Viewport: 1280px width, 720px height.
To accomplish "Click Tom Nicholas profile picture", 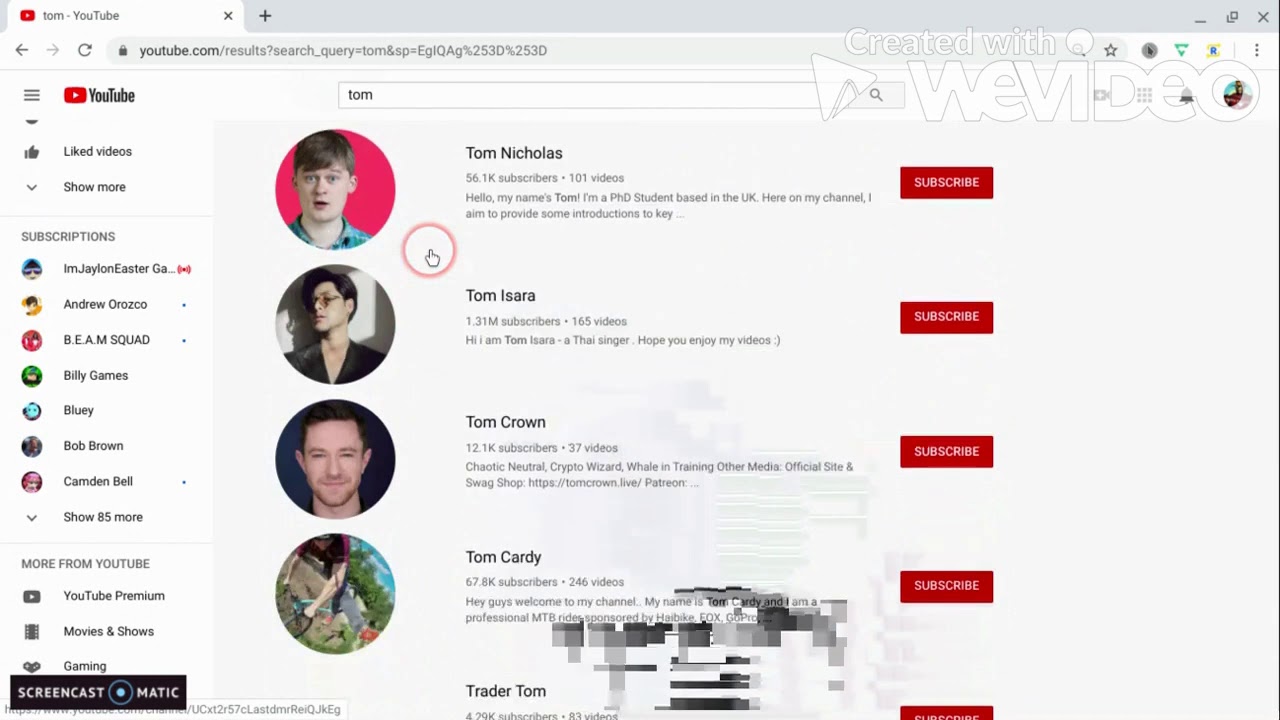I will click(x=335, y=189).
